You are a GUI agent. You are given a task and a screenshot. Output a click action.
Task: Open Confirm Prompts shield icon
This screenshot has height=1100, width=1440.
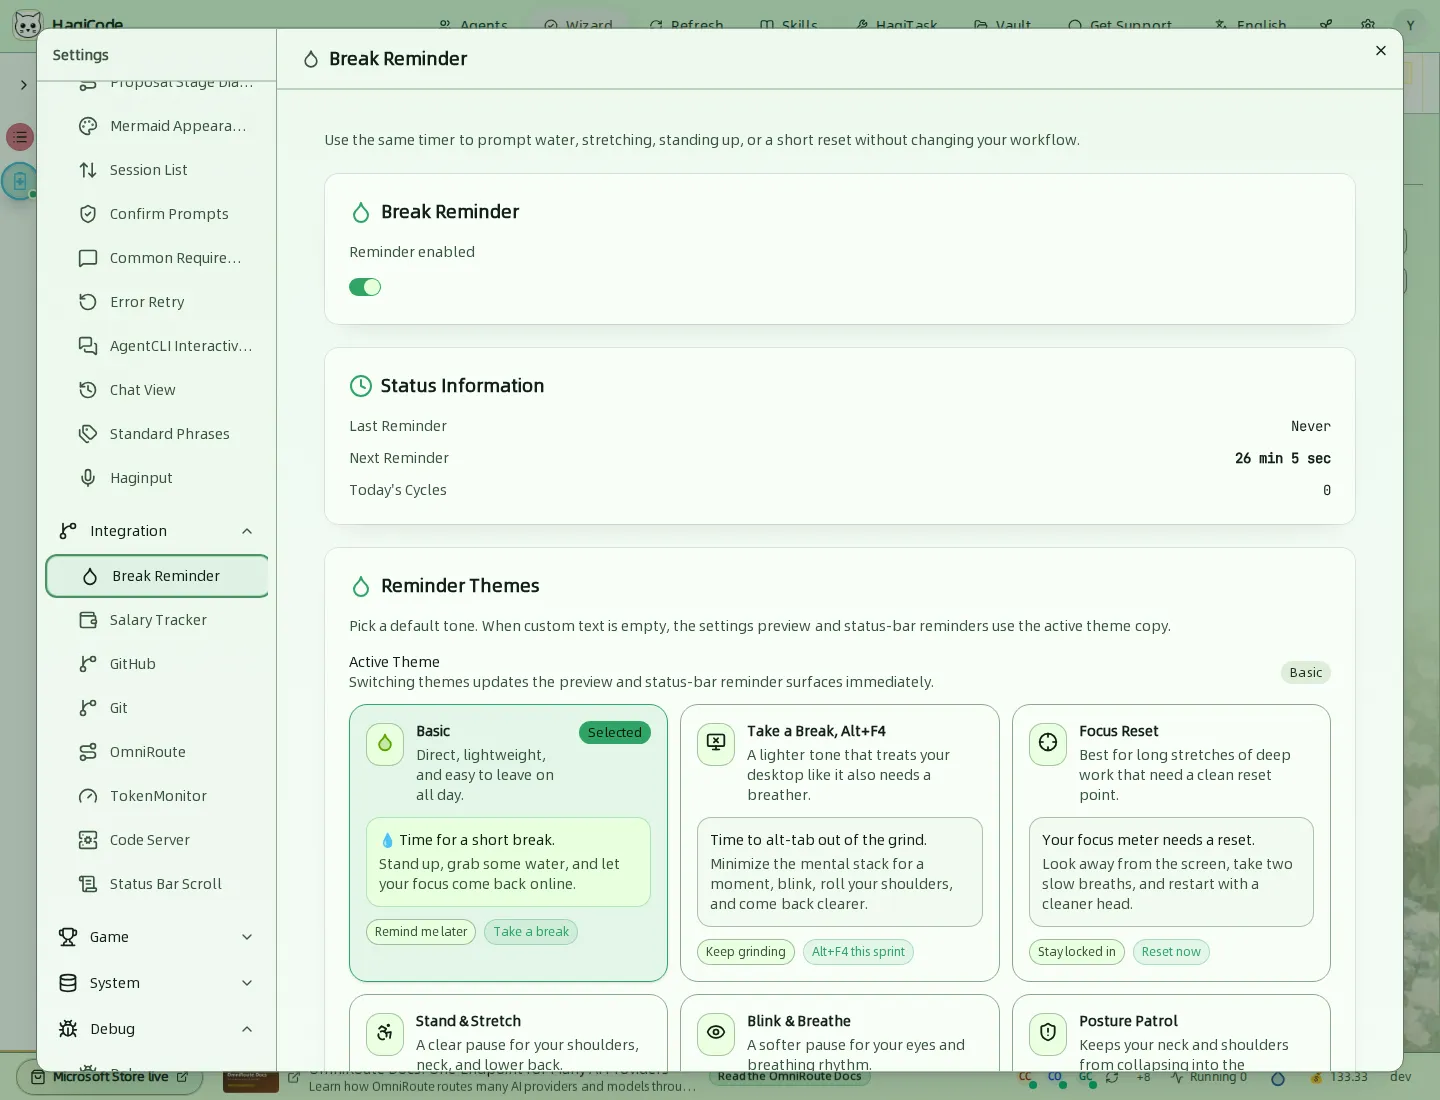pyautogui.click(x=88, y=214)
